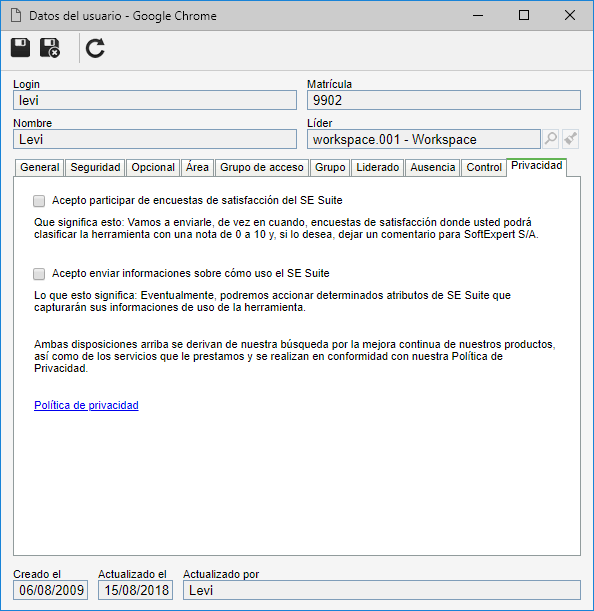Image resolution: width=594 pixels, height=611 pixels.
Task: Minimize the Datos del usuario window
Action: pos(478,16)
